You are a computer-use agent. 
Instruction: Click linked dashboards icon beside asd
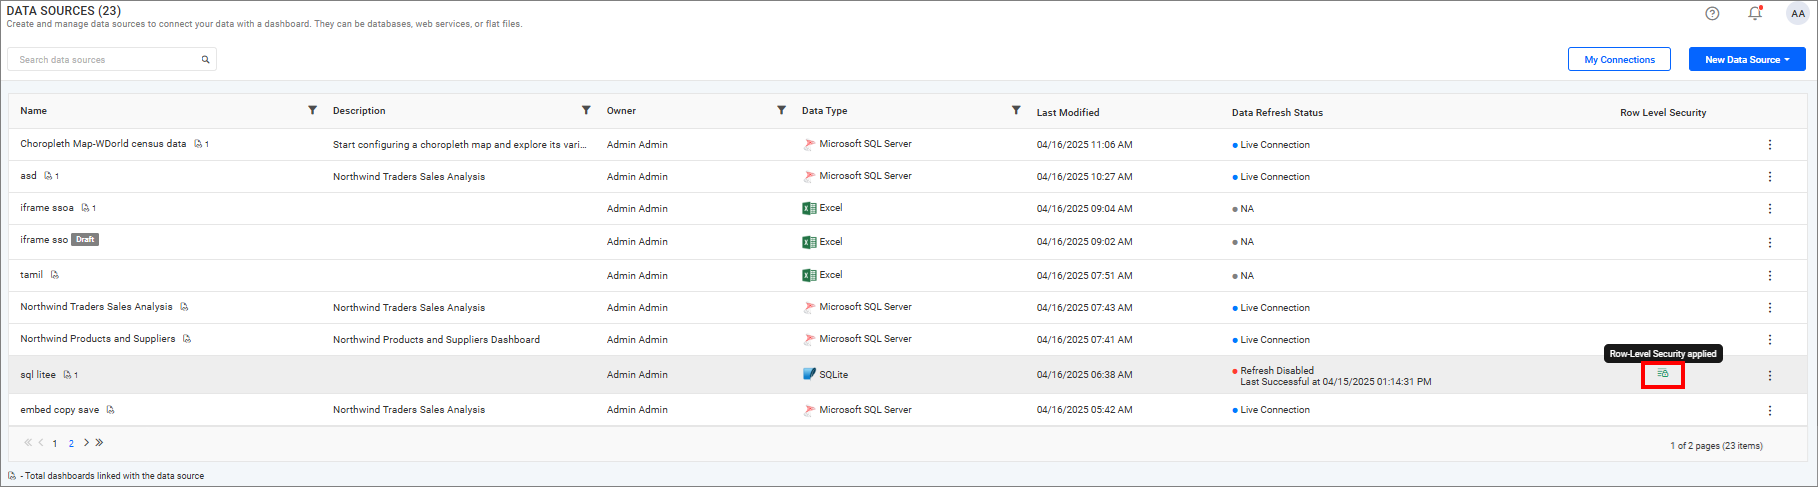48,176
